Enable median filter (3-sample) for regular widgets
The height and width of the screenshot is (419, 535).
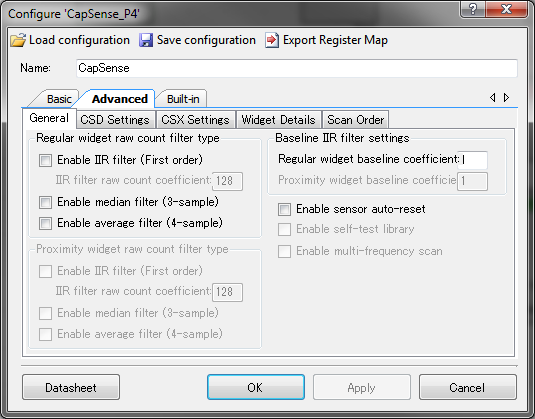click(45, 202)
